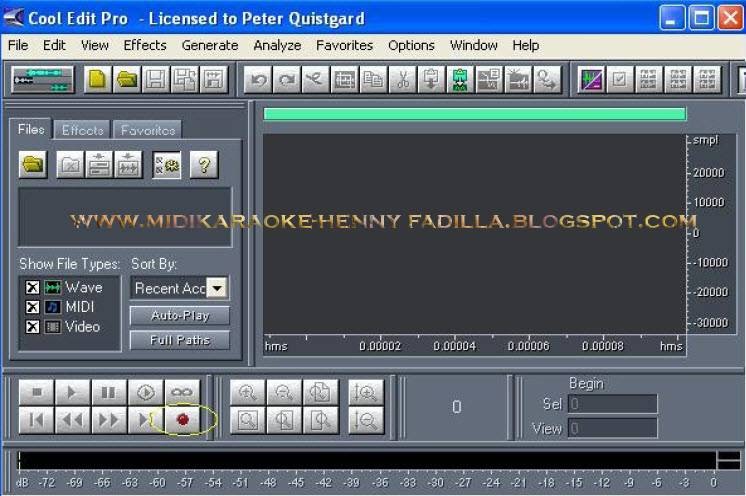
Task: Switch to the Effects tab
Action: point(82,130)
